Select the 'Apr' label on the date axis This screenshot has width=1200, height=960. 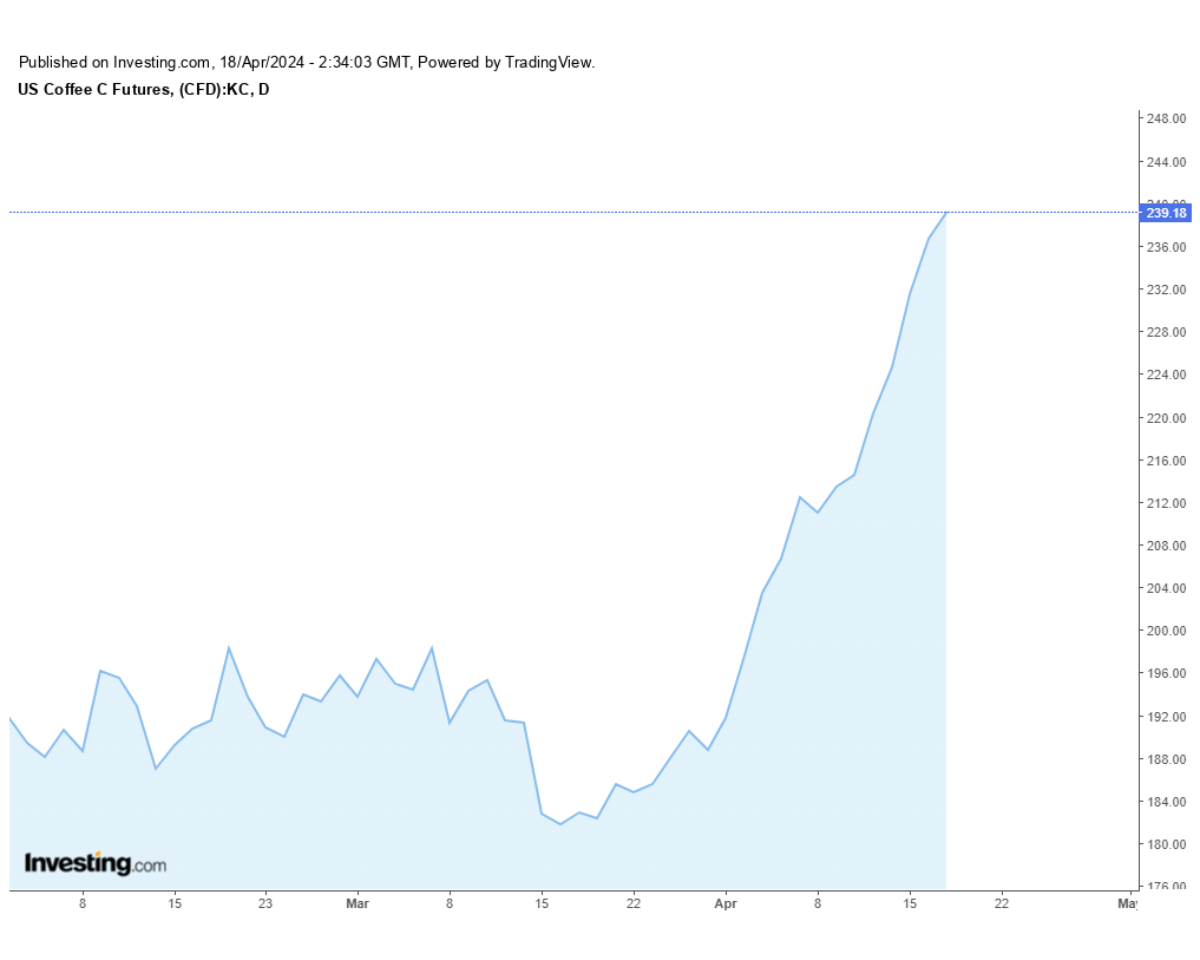pyautogui.click(x=725, y=903)
